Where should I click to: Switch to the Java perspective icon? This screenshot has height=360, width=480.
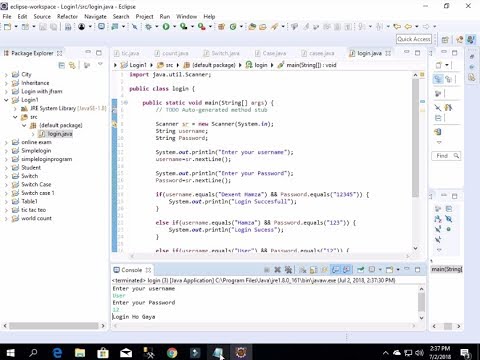pyautogui.click(x=471, y=40)
